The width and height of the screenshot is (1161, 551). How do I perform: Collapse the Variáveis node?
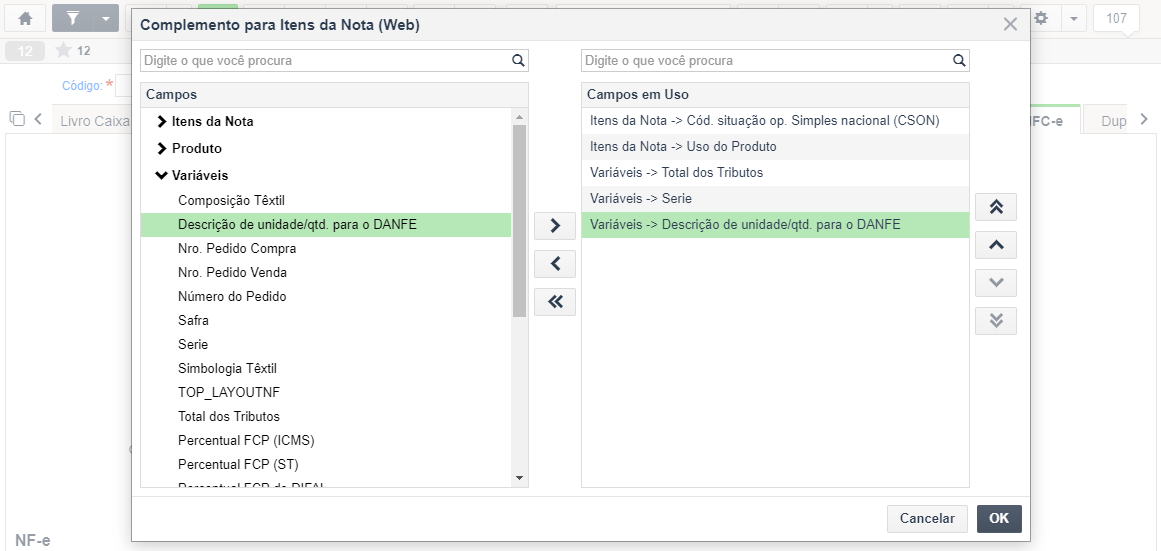161,176
